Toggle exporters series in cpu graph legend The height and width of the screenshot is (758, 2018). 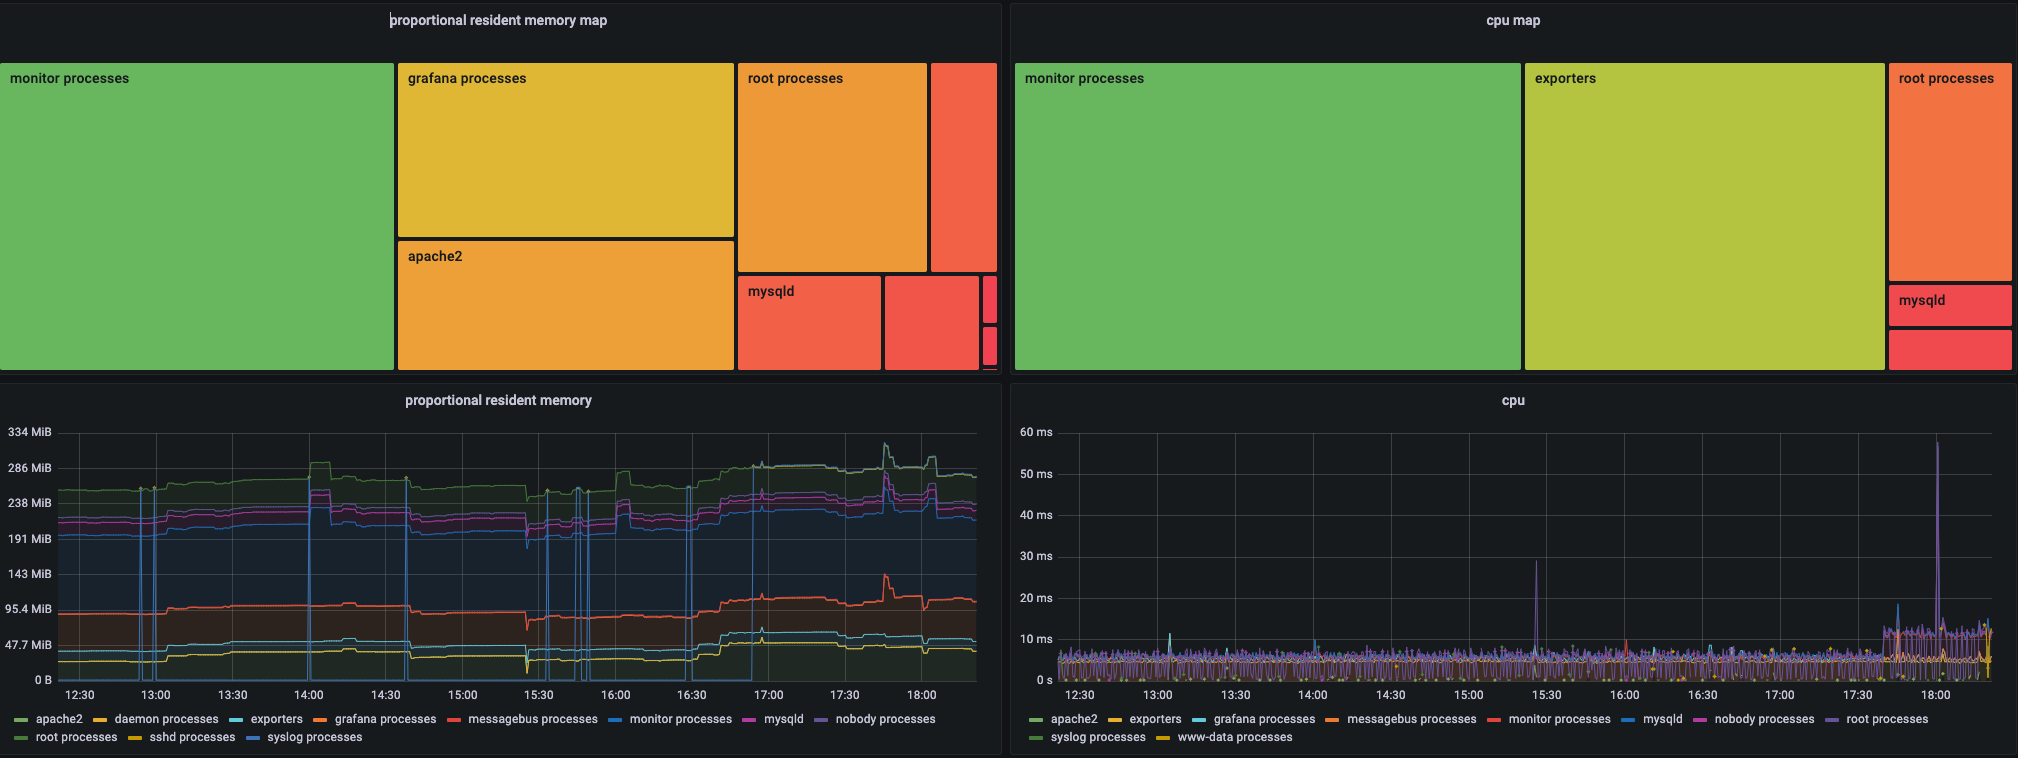[x=1155, y=719]
